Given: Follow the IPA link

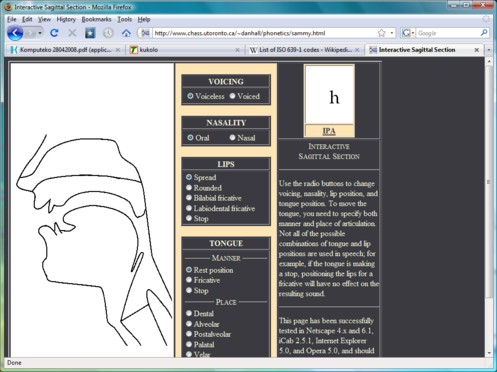Looking at the screenshot, I should pos(329,131).
